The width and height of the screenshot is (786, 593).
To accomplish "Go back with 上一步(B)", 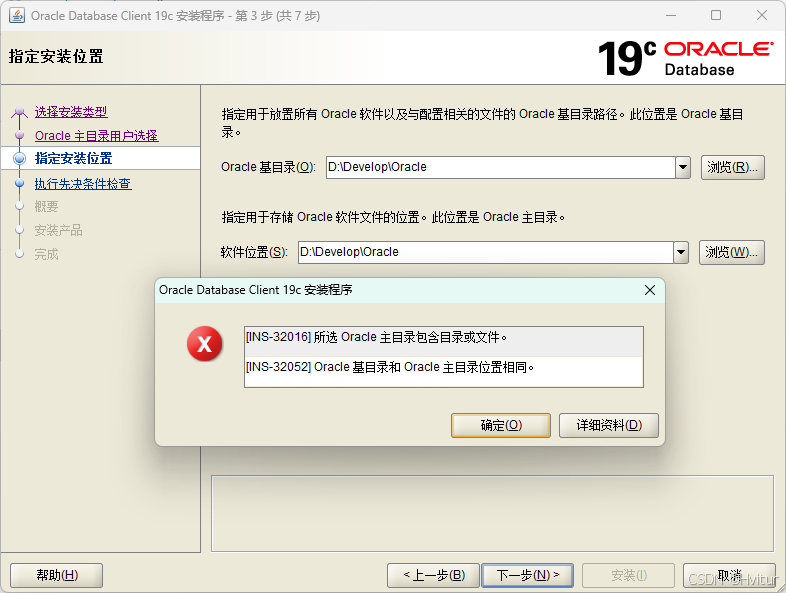I will (434, 575).
